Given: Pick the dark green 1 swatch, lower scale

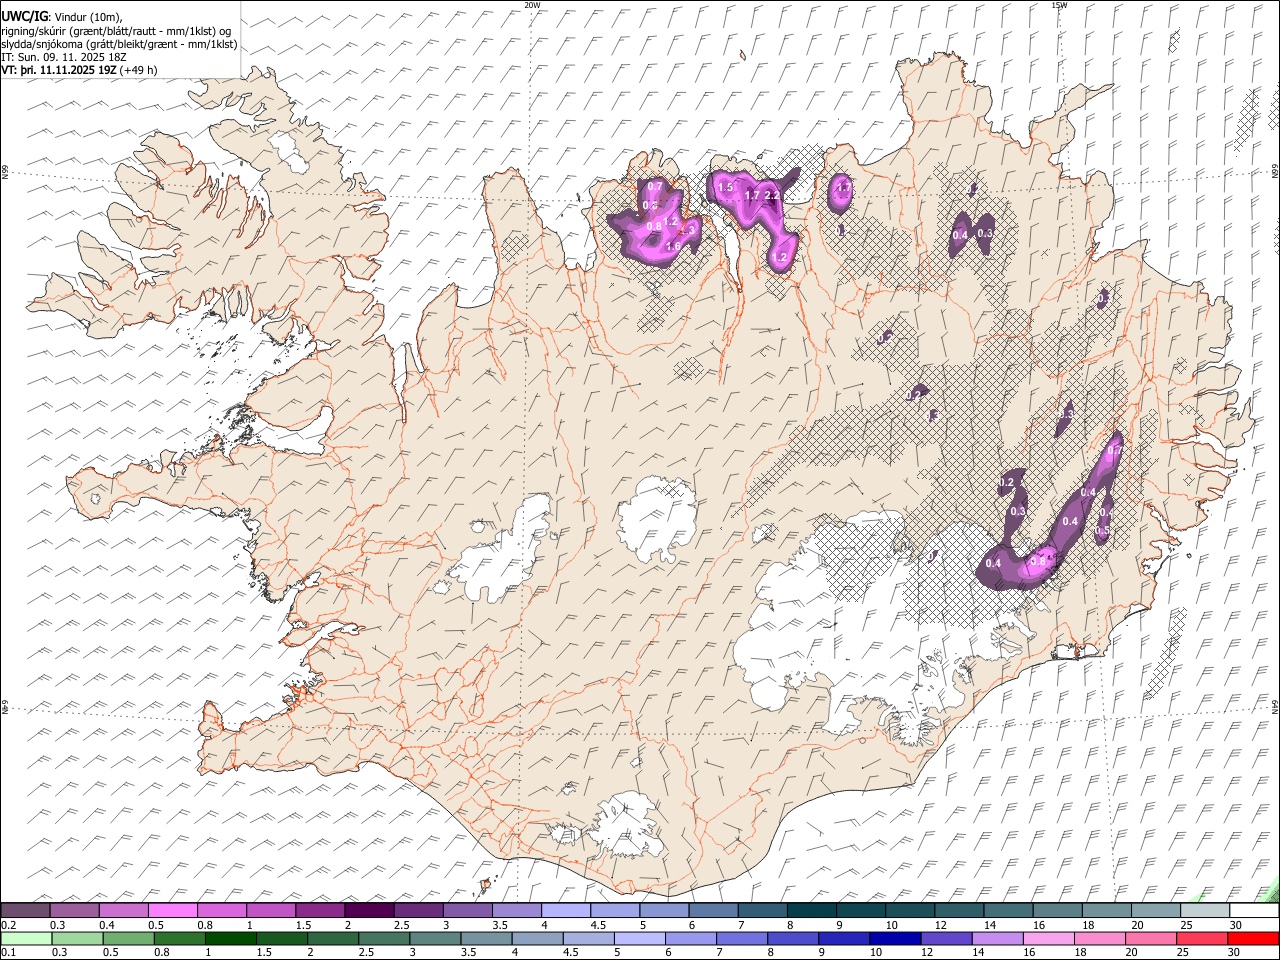Looking at the screenshot, I should pyautogui.click(x=231, y=938).
